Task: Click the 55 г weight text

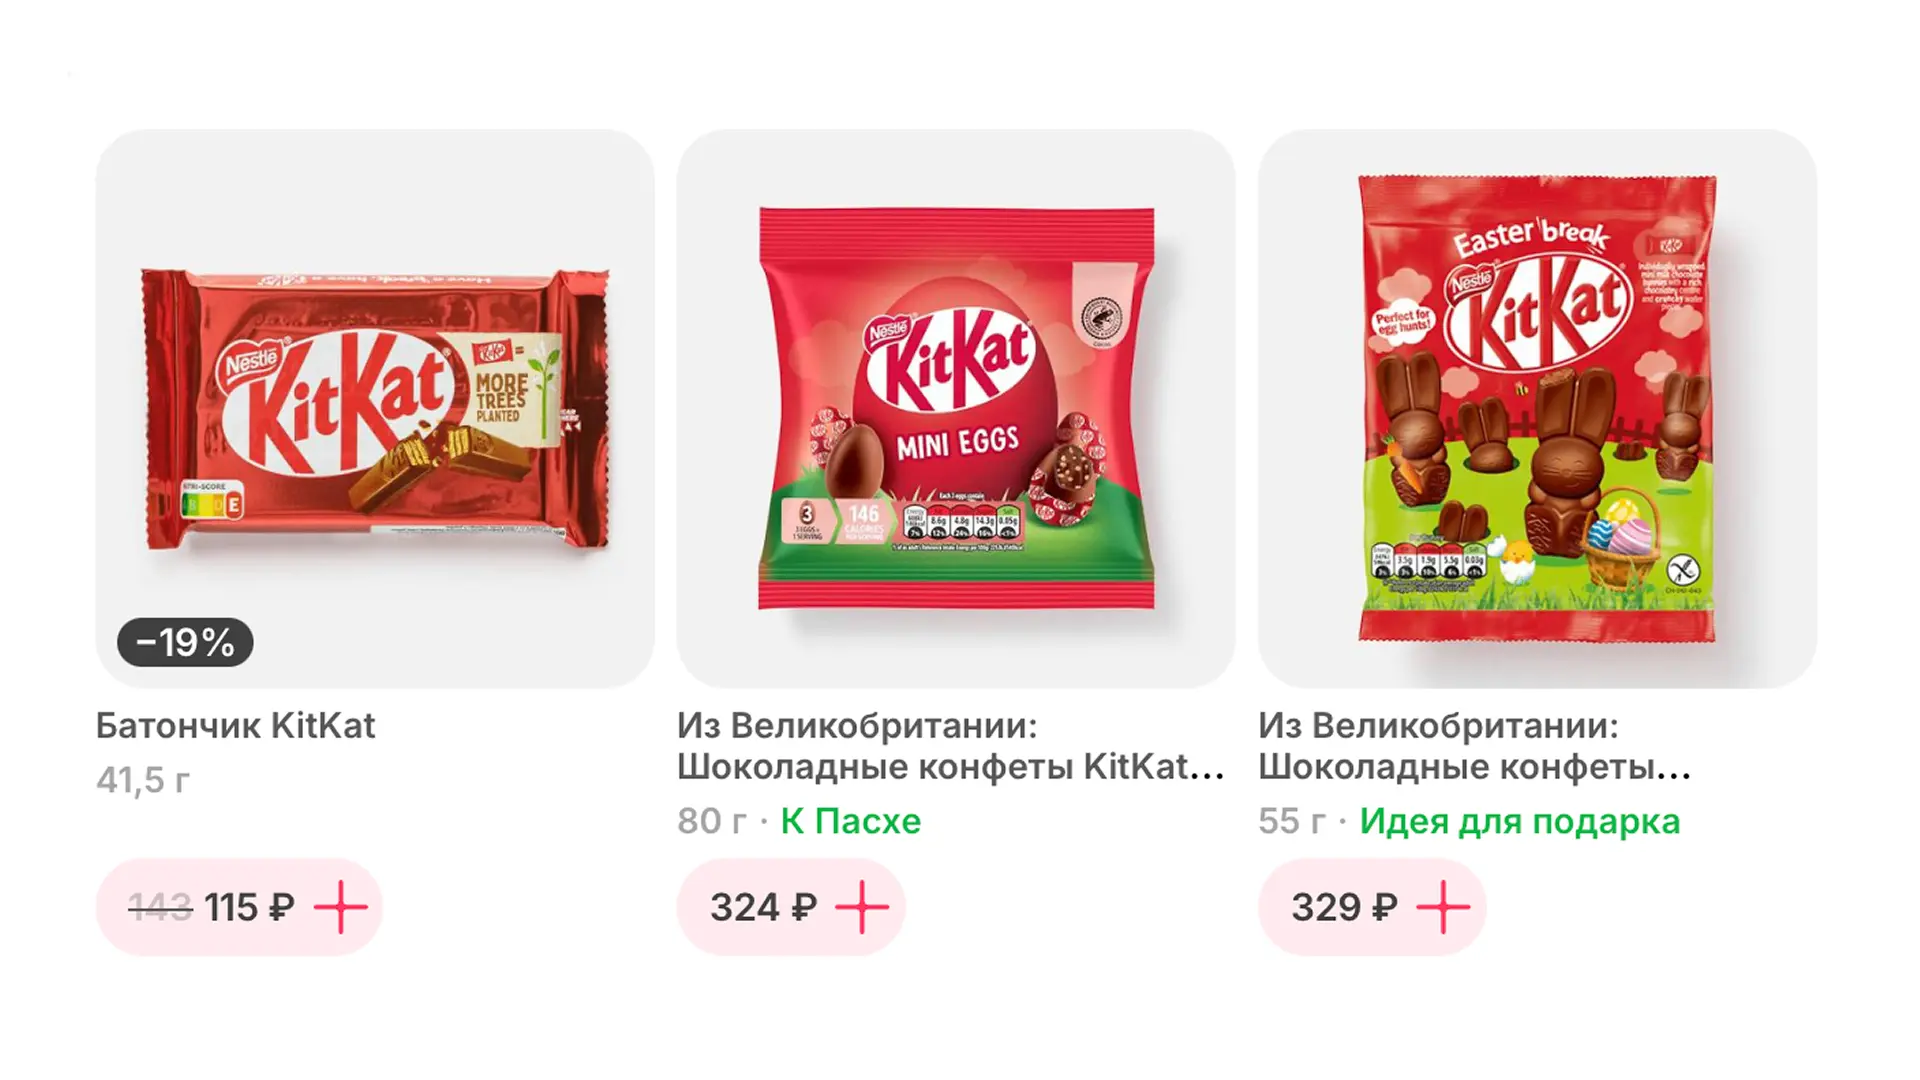Action: (1292, 821)
